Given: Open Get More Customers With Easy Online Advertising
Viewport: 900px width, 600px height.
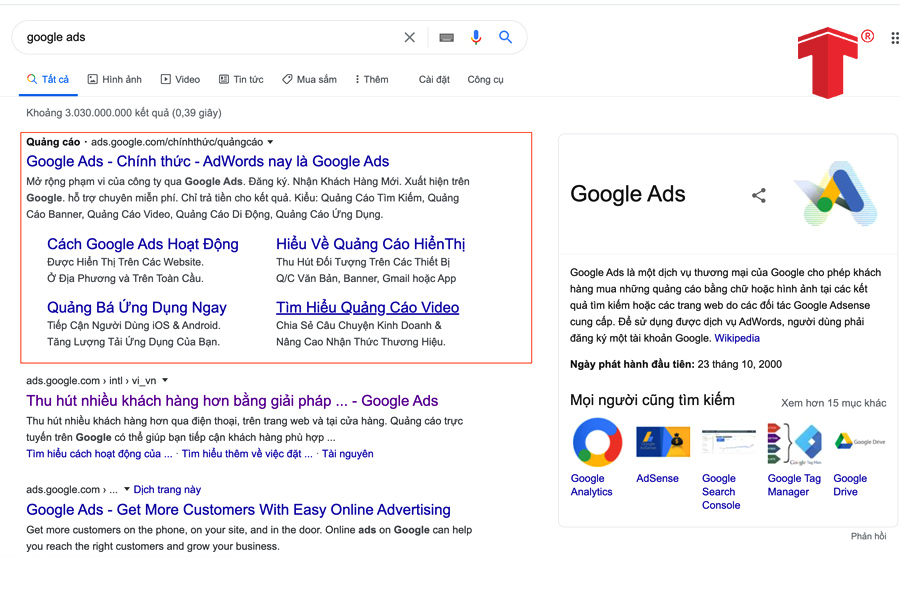Looking at the screenshot, I should [x=238, y=510].
